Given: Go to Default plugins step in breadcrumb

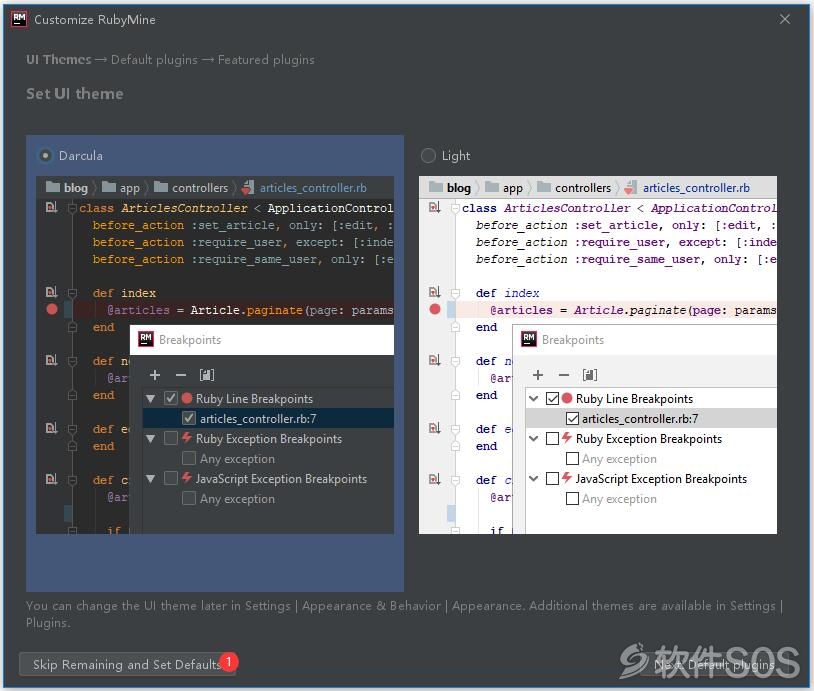Looking at the screenshot, I should point(154,60).
